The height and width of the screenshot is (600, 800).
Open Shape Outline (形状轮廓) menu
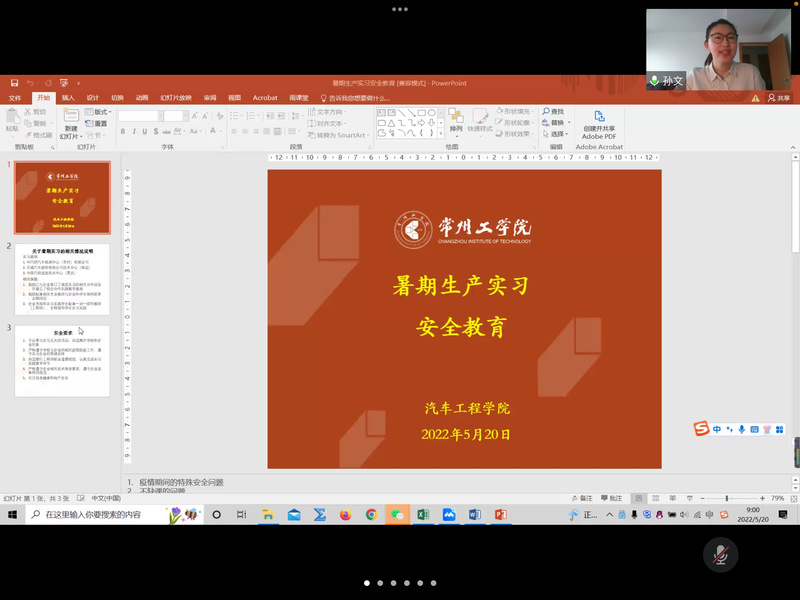coord(515,122)
